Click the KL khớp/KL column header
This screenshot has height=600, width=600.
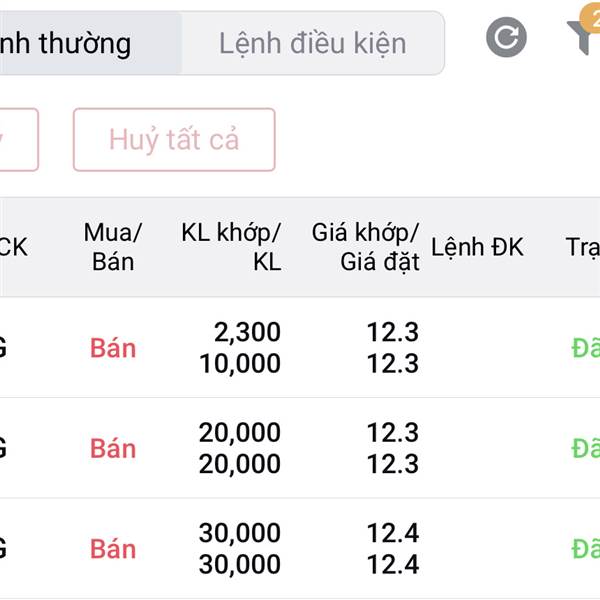tap(231, 247)
